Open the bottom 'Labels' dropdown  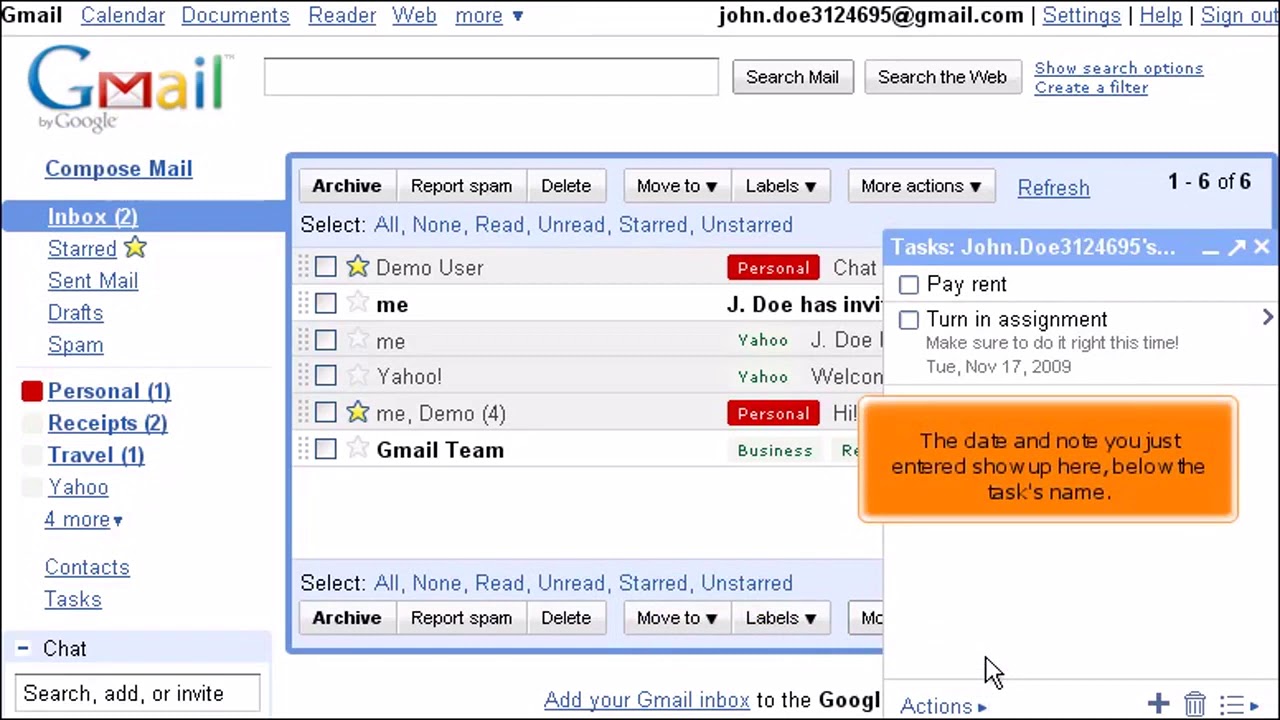point(781,618)
